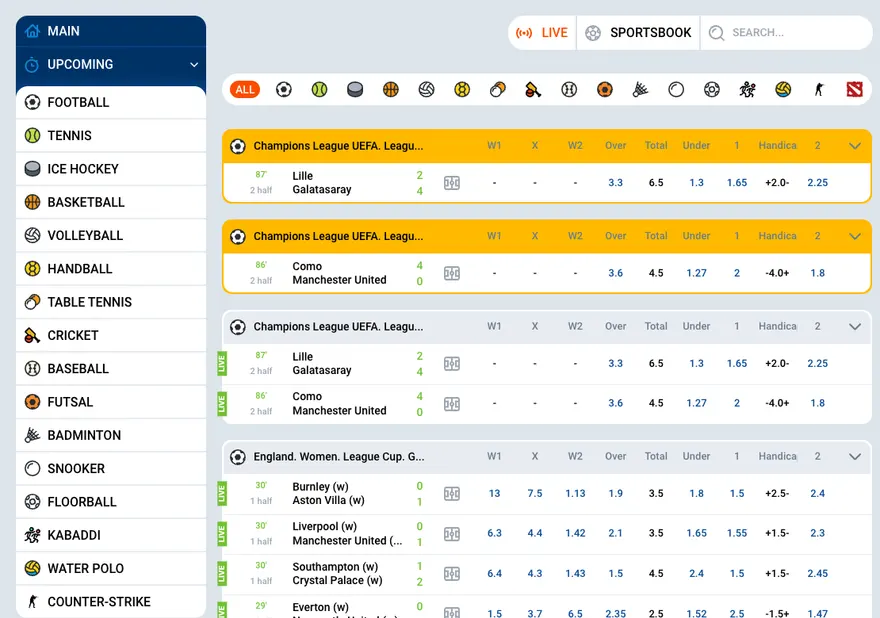Open TABLE TENNIS in the sidebar
Screen dimensions: 880x618
tap(111, 302)
